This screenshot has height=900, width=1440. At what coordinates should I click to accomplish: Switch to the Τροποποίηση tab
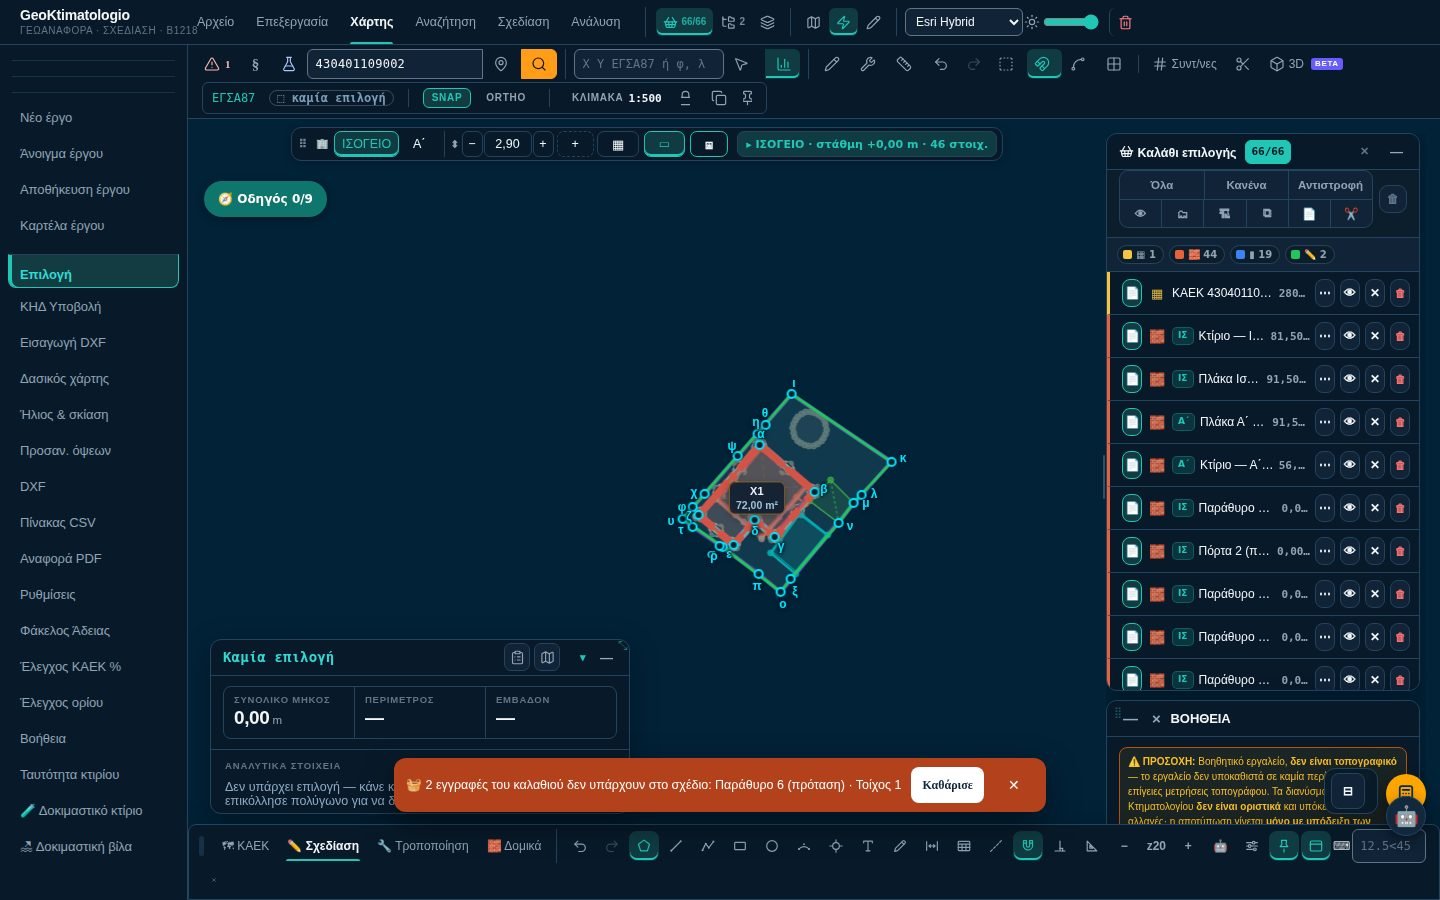tap(423, 846)
